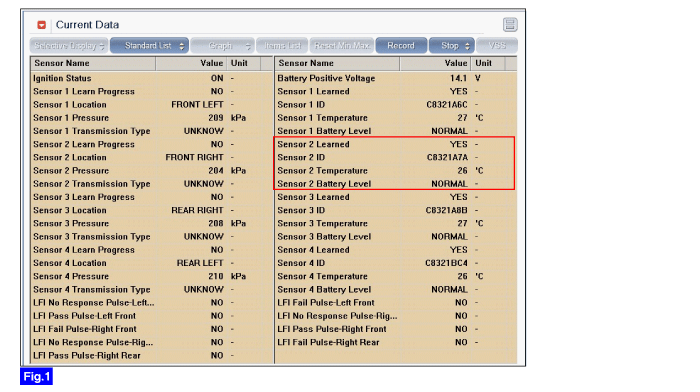700x392 pixels.
Task: Click the right table Unit column header
Action: (488, 63)
